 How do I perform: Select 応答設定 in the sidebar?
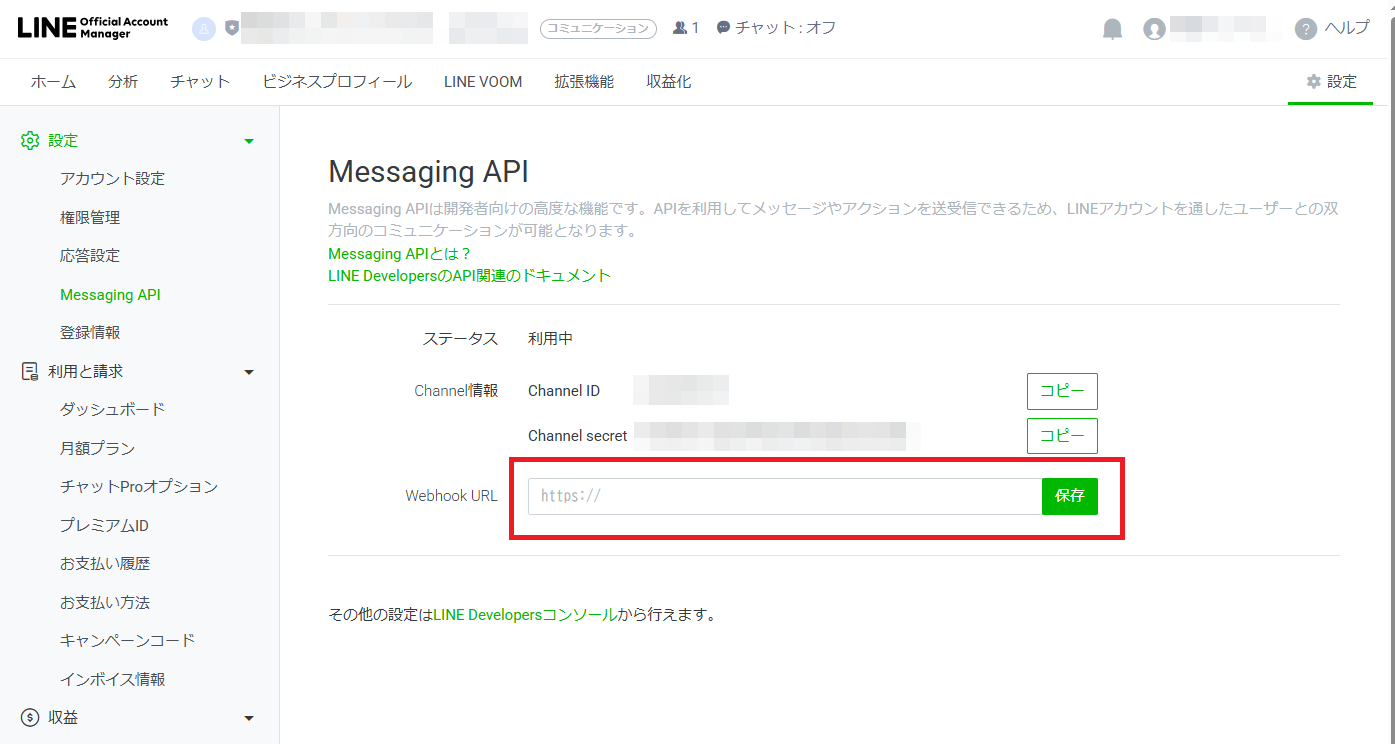[90, 256]
